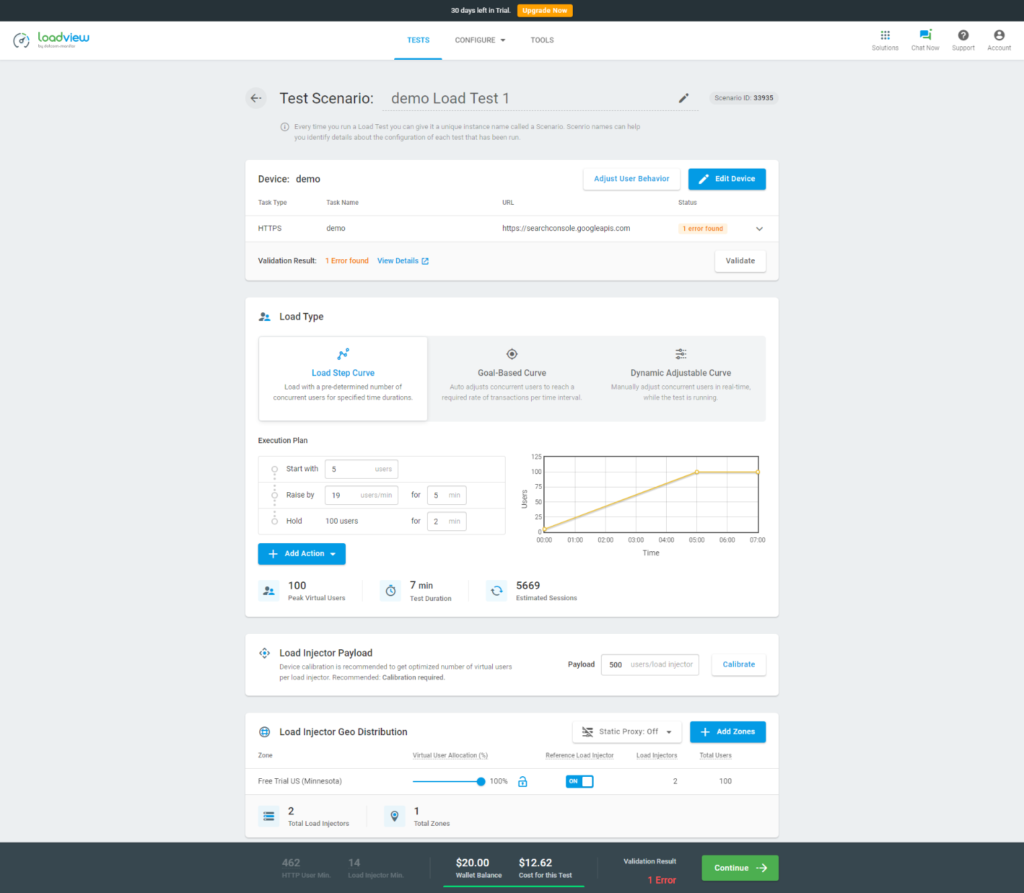
Task: Click the Peak Virtual Users icon
Action: pyautogui.click(x=268, y=591)
